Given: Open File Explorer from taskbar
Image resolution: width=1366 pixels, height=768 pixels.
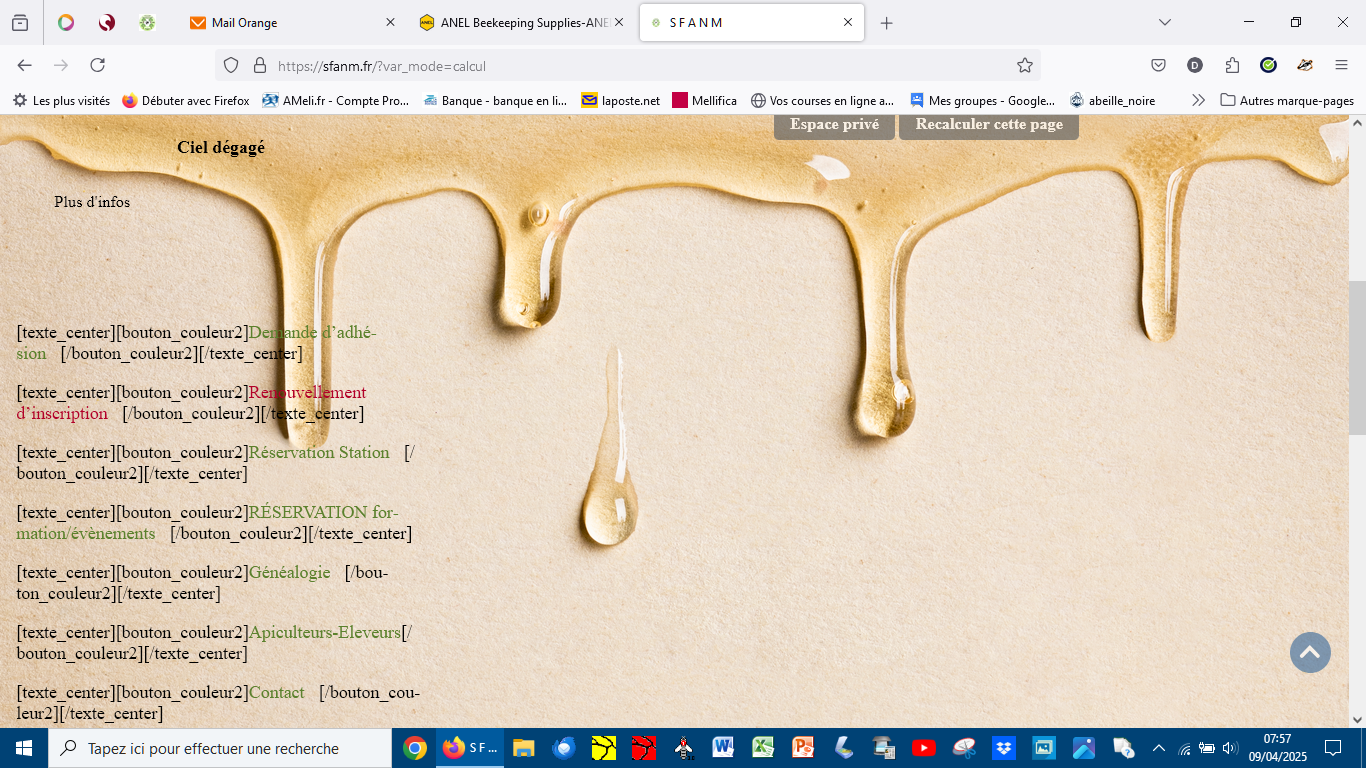Looking at the screenshot, I should tap(522, 748).
